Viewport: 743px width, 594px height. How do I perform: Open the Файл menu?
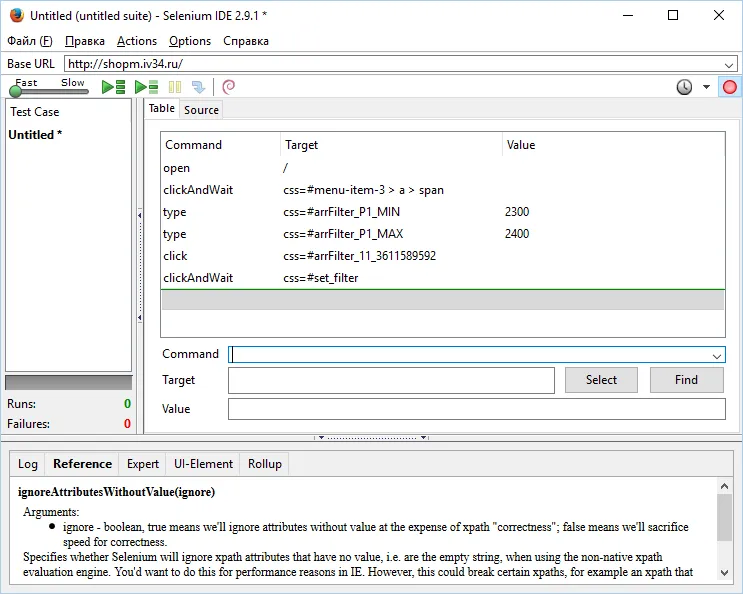(30, 41)
